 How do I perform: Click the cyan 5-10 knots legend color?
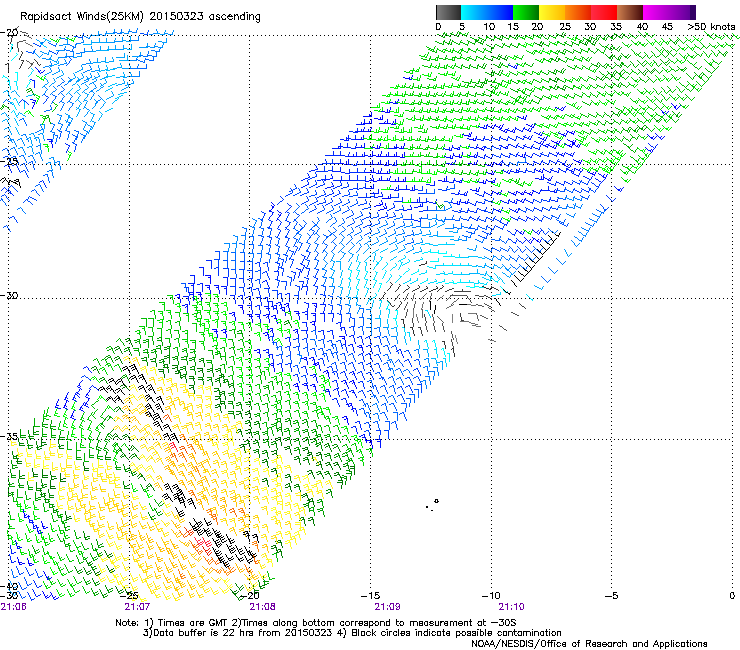[474, 12]
